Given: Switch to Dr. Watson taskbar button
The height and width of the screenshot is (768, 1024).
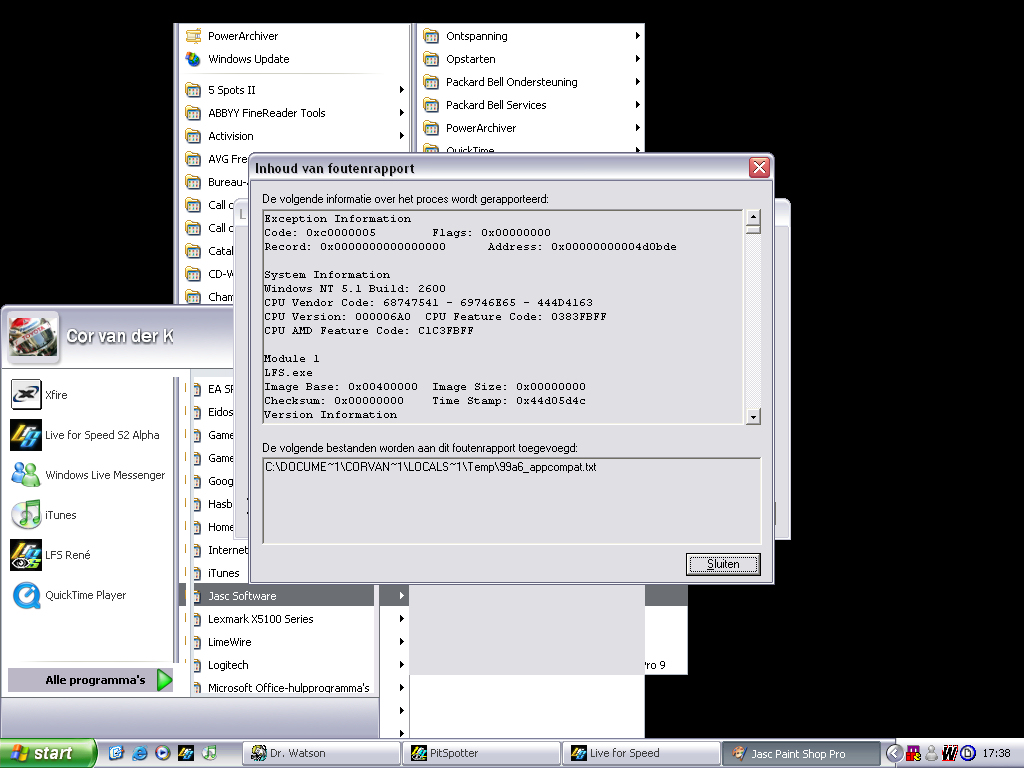Looking at the screenshot, I should pos(321,753).
